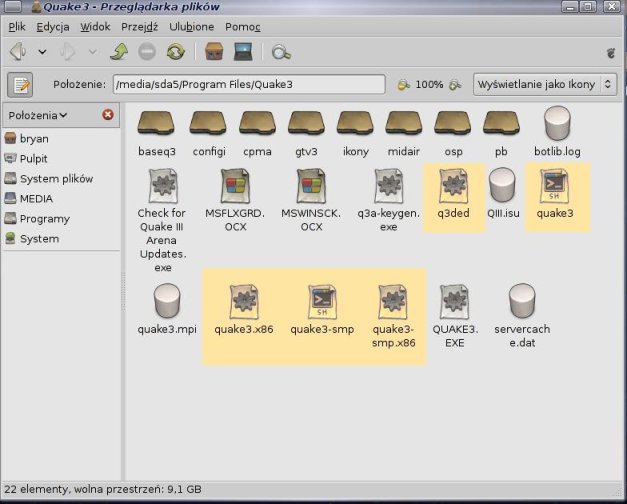Select bryan in the places sidebar
The width and height of the screenshot is (627, 504).
pos(60,139)
